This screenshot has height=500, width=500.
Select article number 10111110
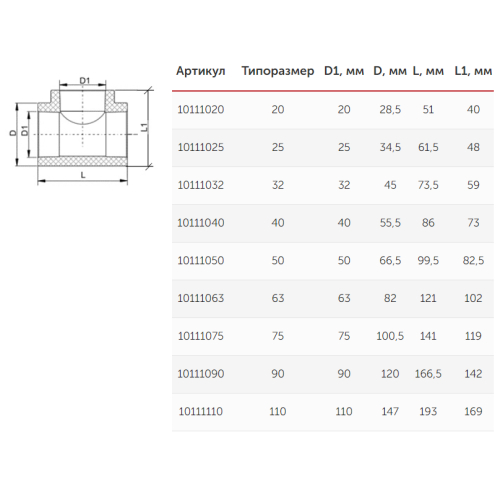pos(201,411)
